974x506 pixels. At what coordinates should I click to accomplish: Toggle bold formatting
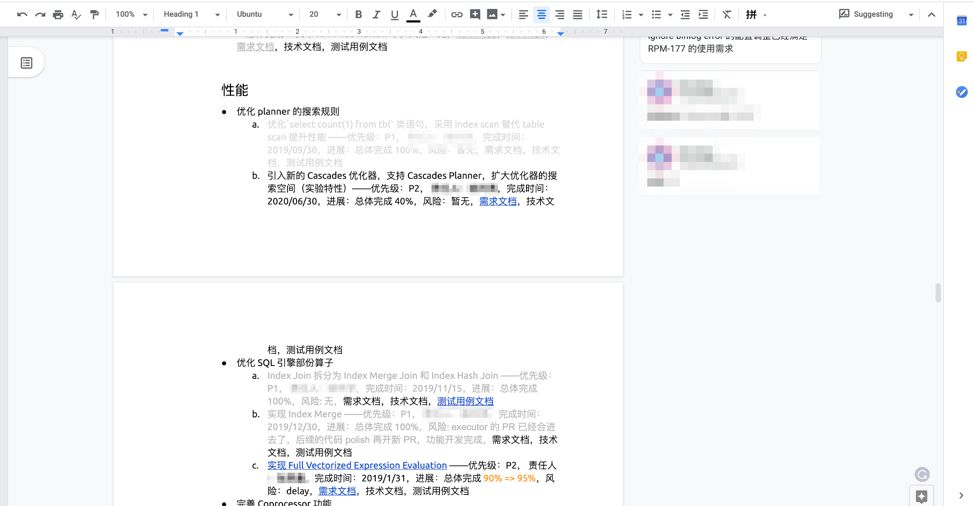pos(359,15)
